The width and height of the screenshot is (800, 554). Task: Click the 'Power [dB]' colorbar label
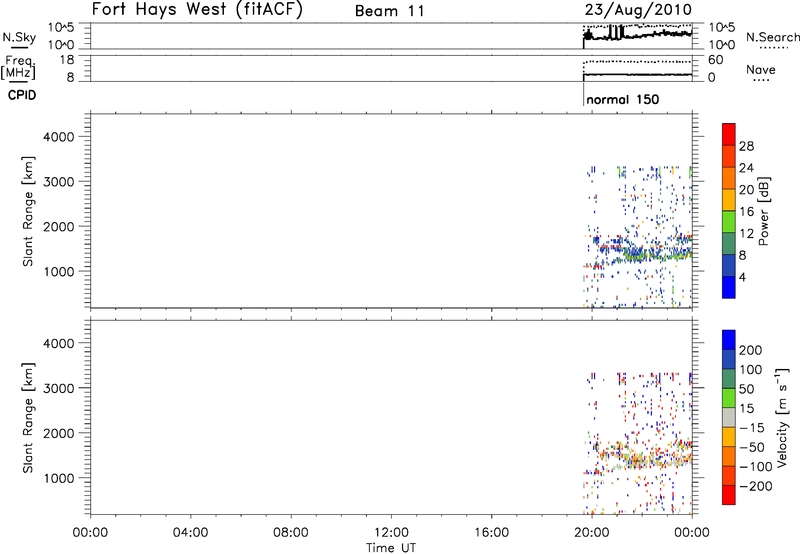764,211
